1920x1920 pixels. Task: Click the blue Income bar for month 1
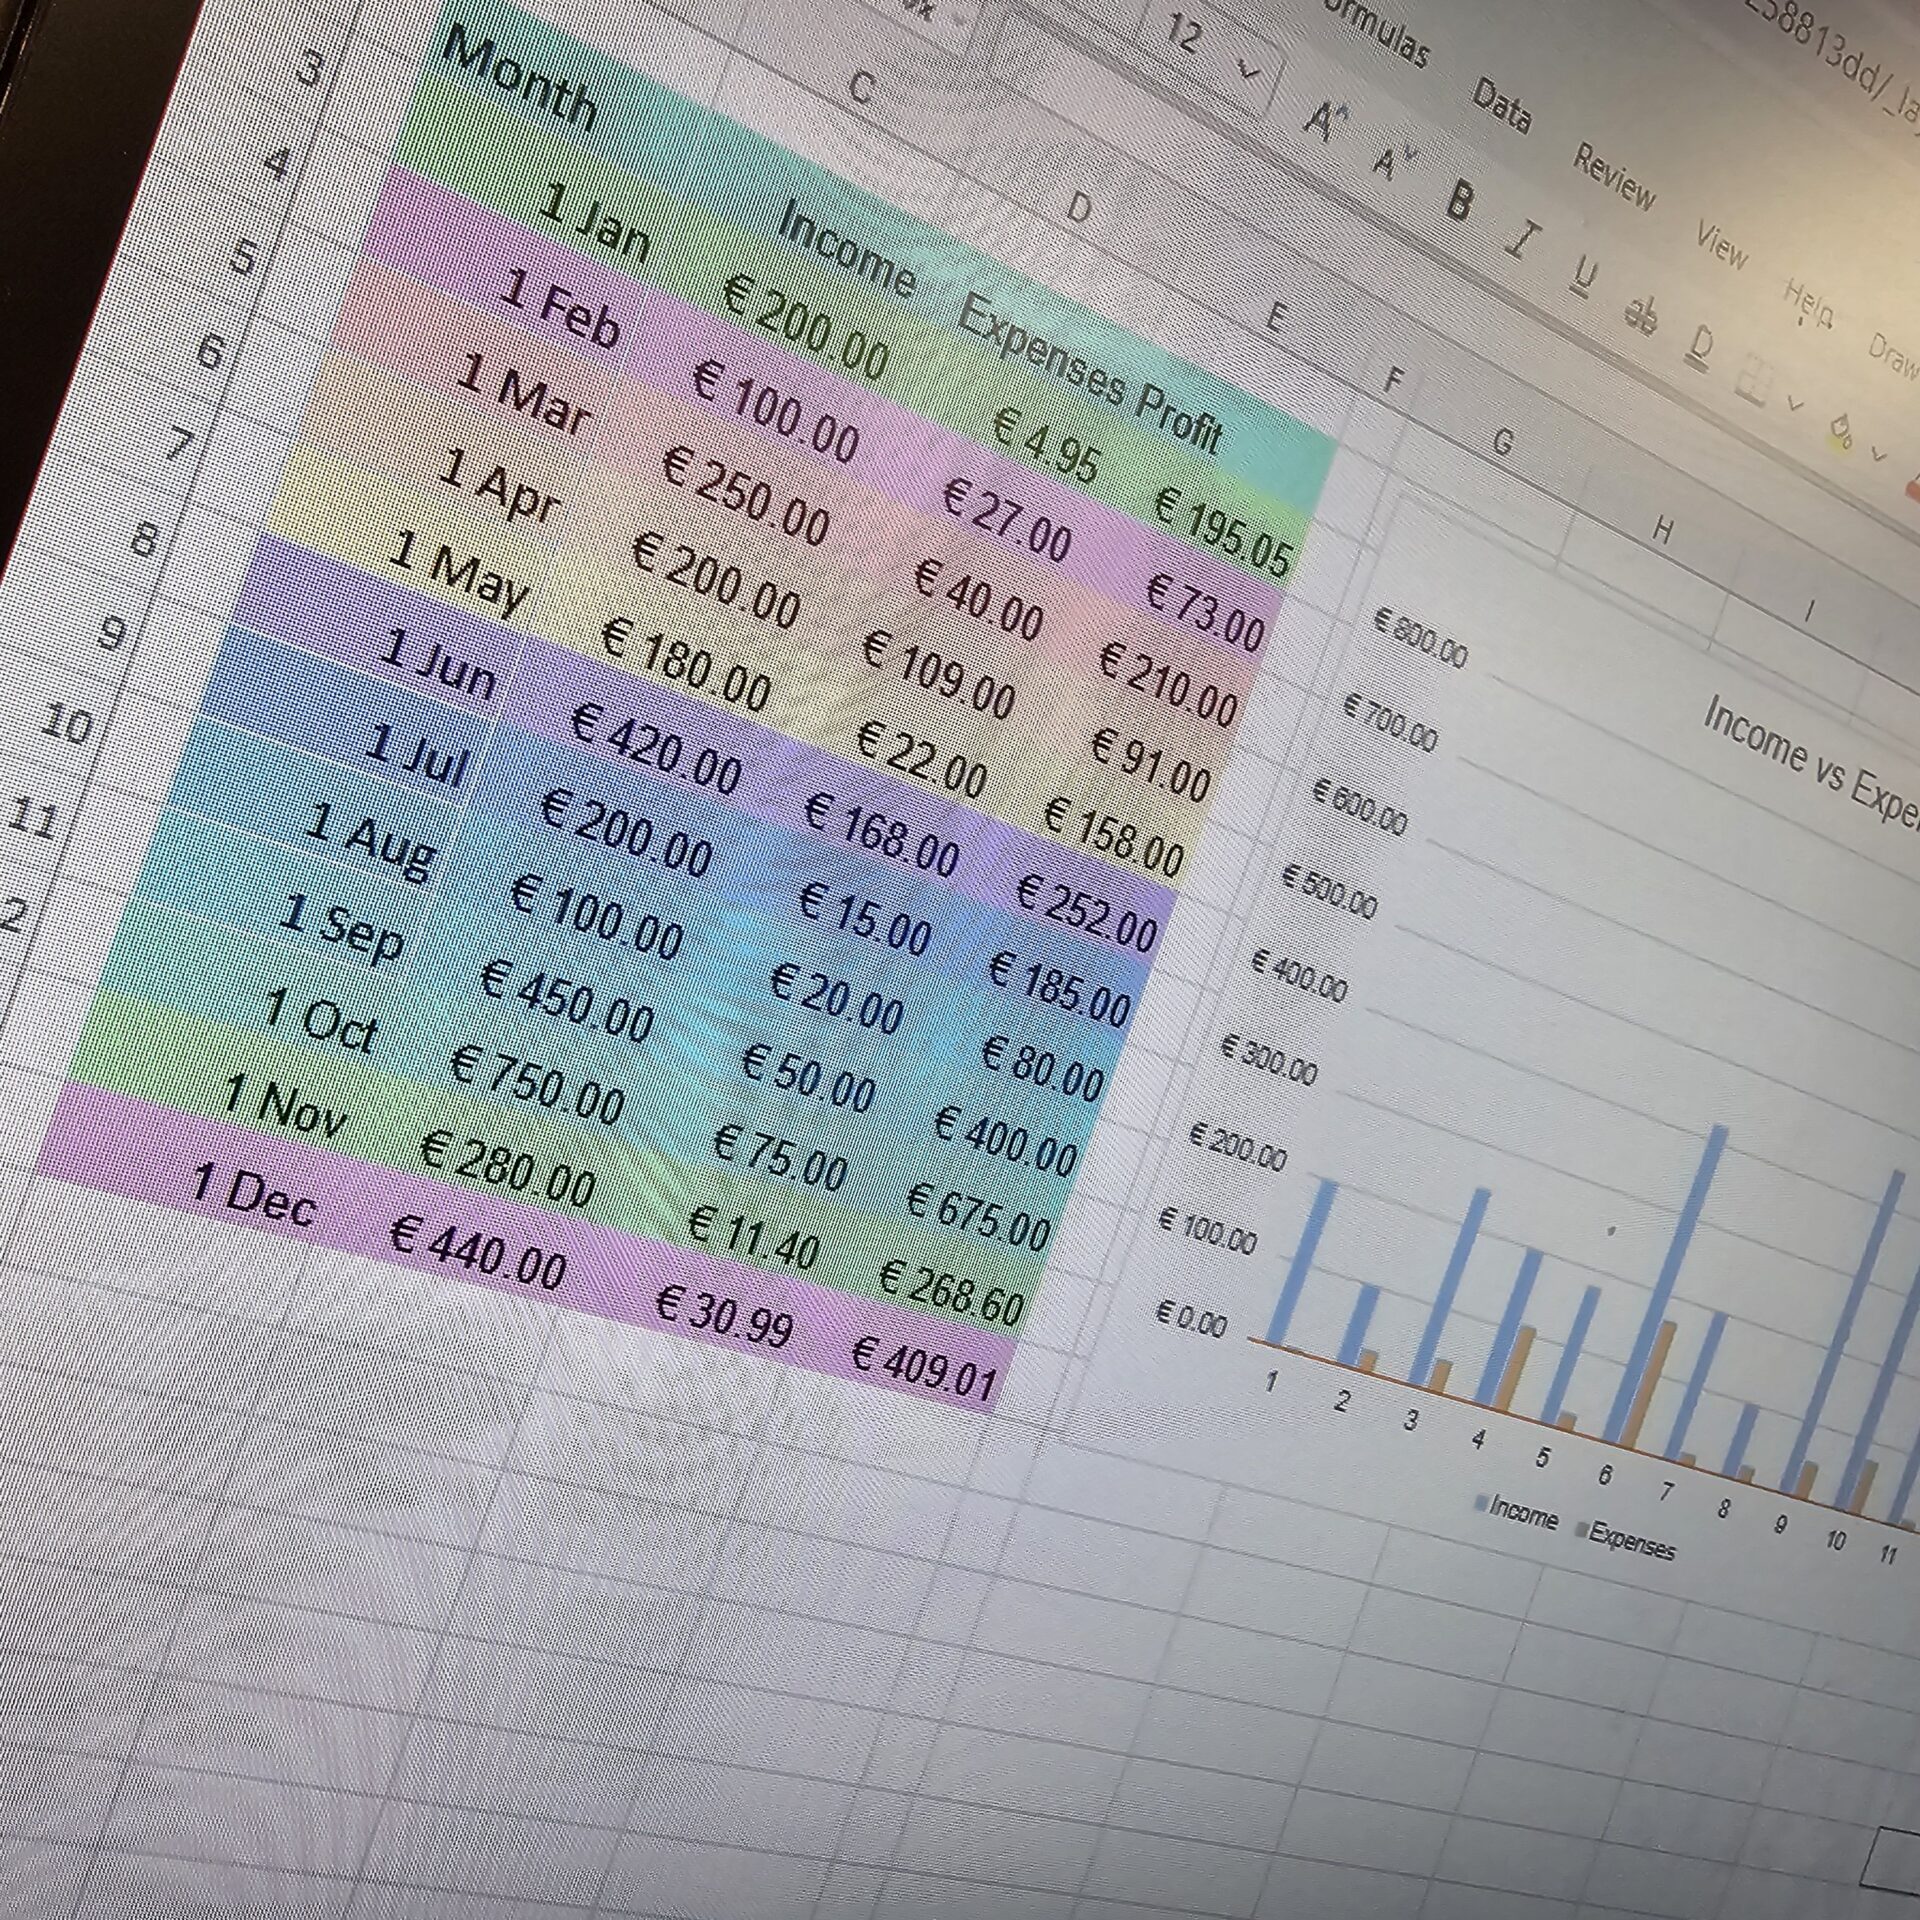point(1302,1262)
